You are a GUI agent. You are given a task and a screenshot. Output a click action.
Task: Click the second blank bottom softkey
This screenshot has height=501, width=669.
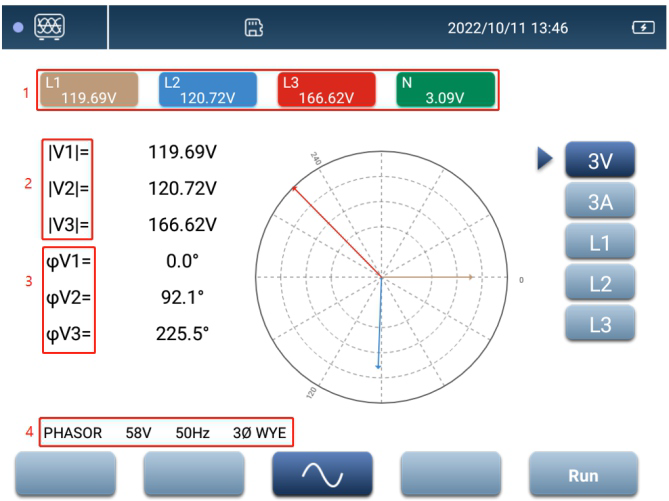(193, 475)
